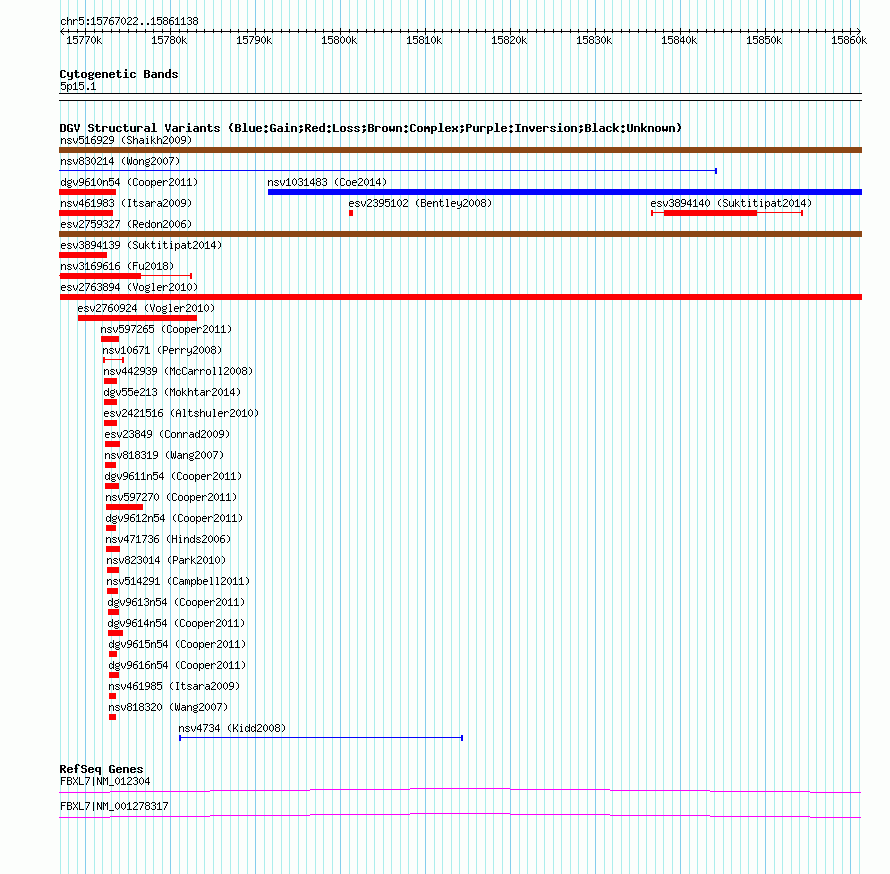Open nsv1031483 (Coe2014) gain variant label
Viewport: 890px width, 874px height.
(x=327, y=182)
